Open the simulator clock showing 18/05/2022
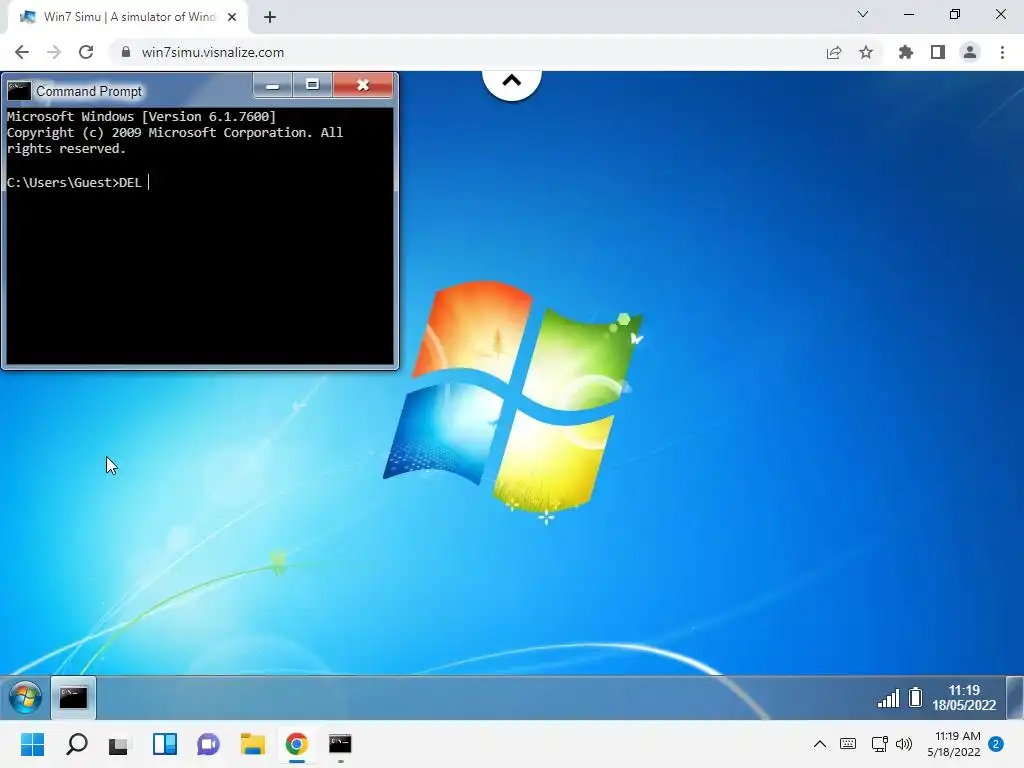 [964, 697]
